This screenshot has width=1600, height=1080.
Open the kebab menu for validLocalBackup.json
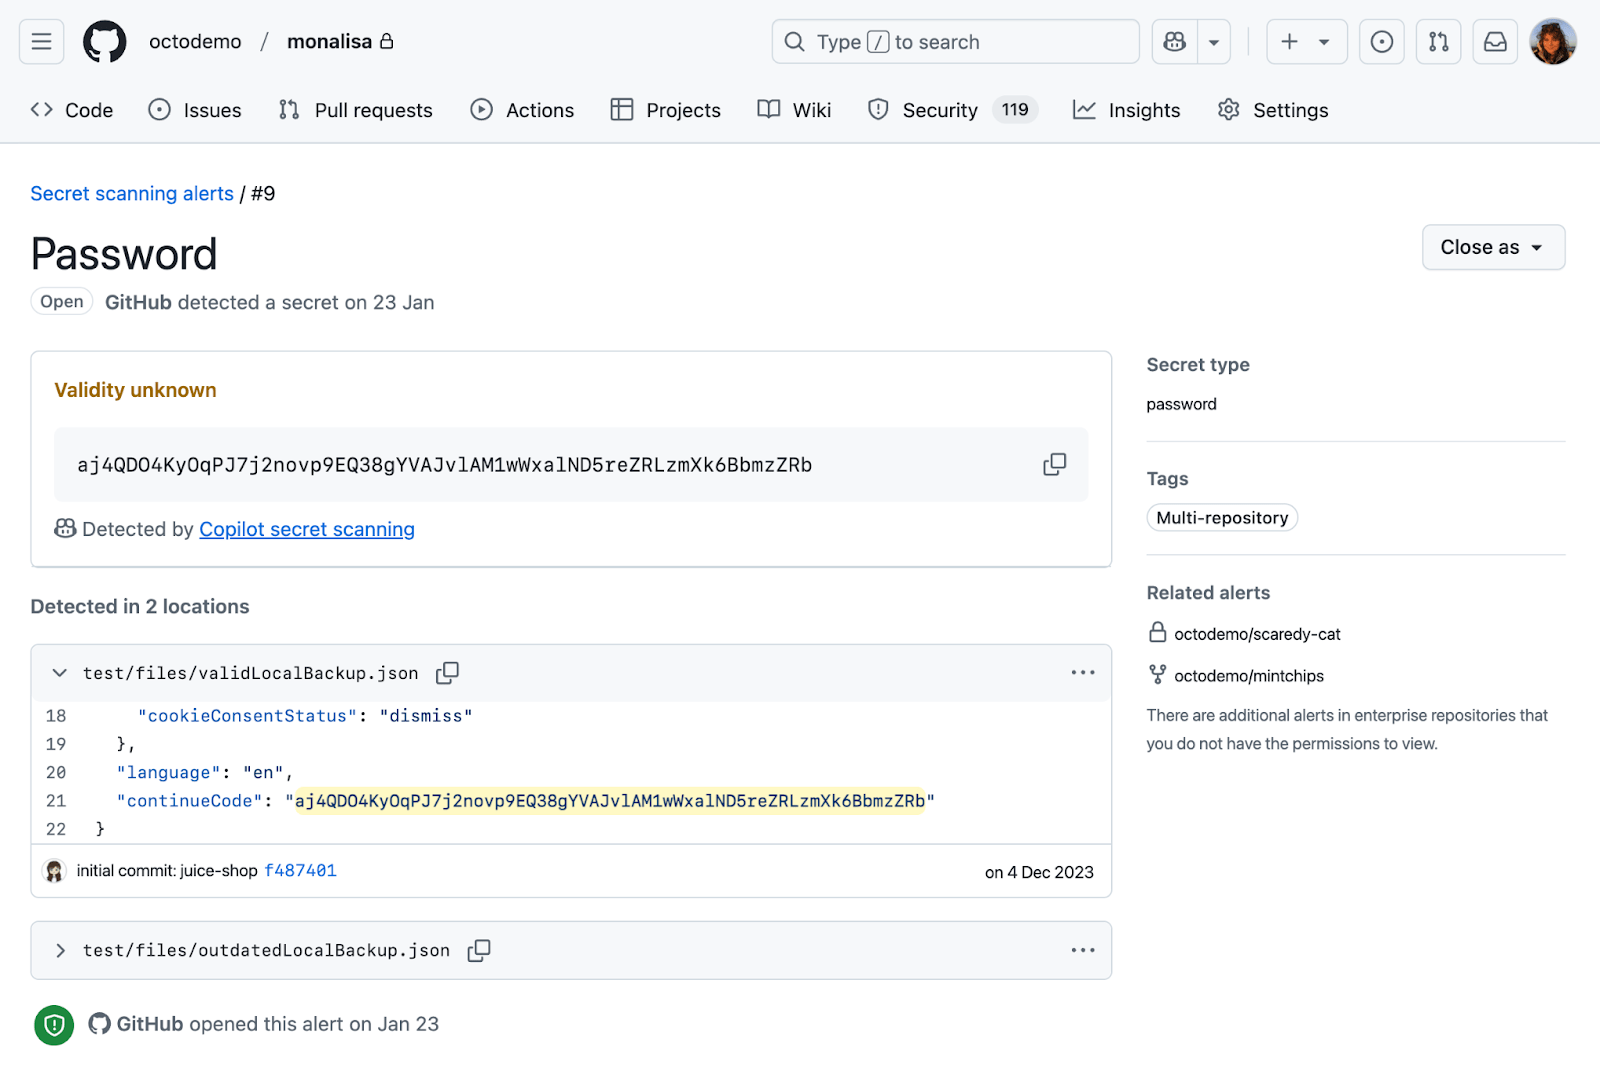click(x=1082, y=672)
